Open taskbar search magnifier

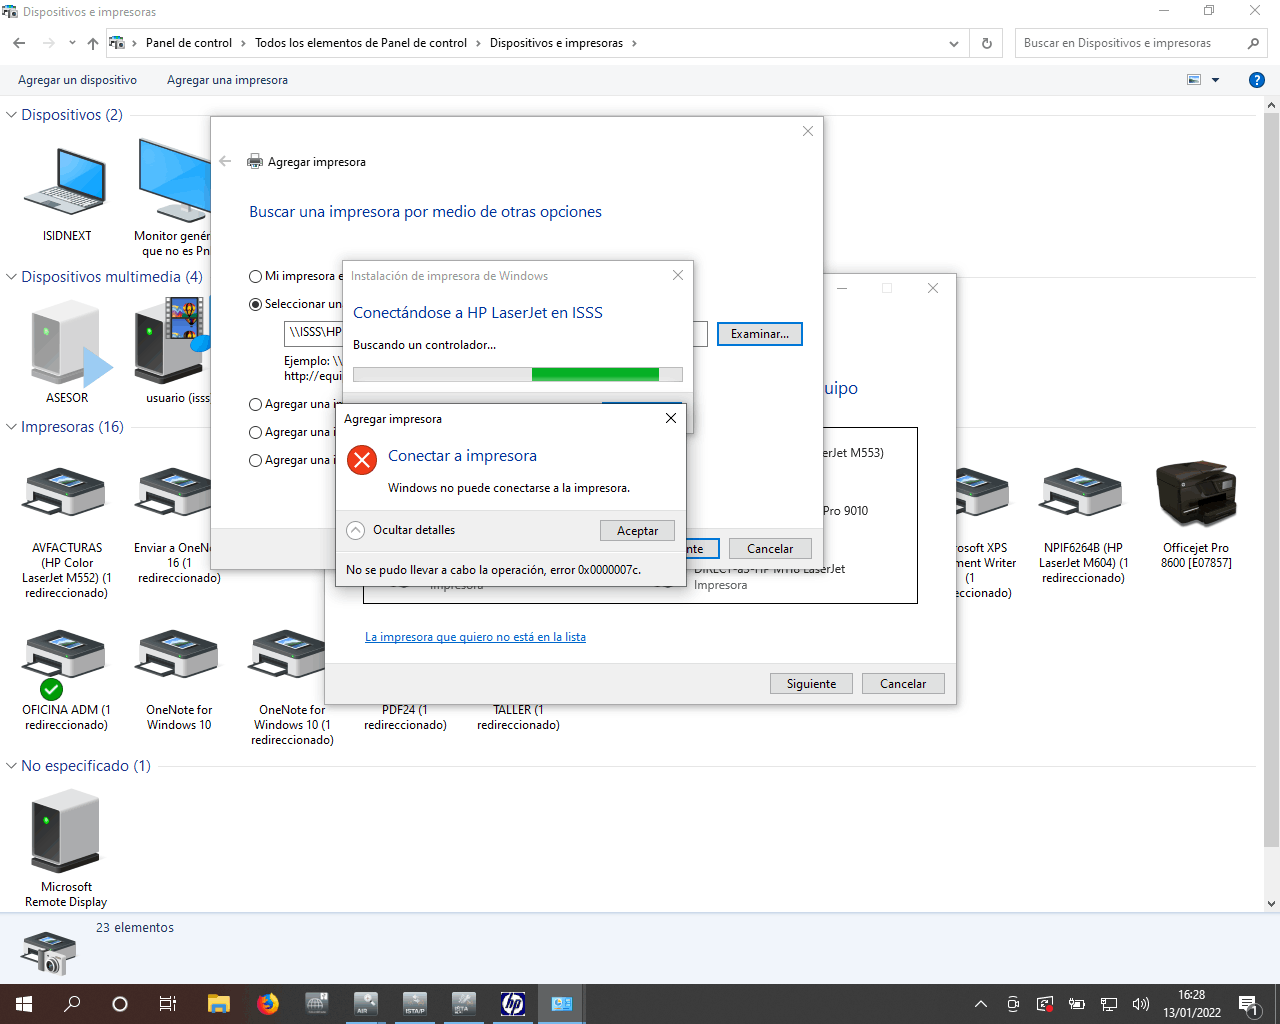pyautogui.click(x=72, y=1004)
